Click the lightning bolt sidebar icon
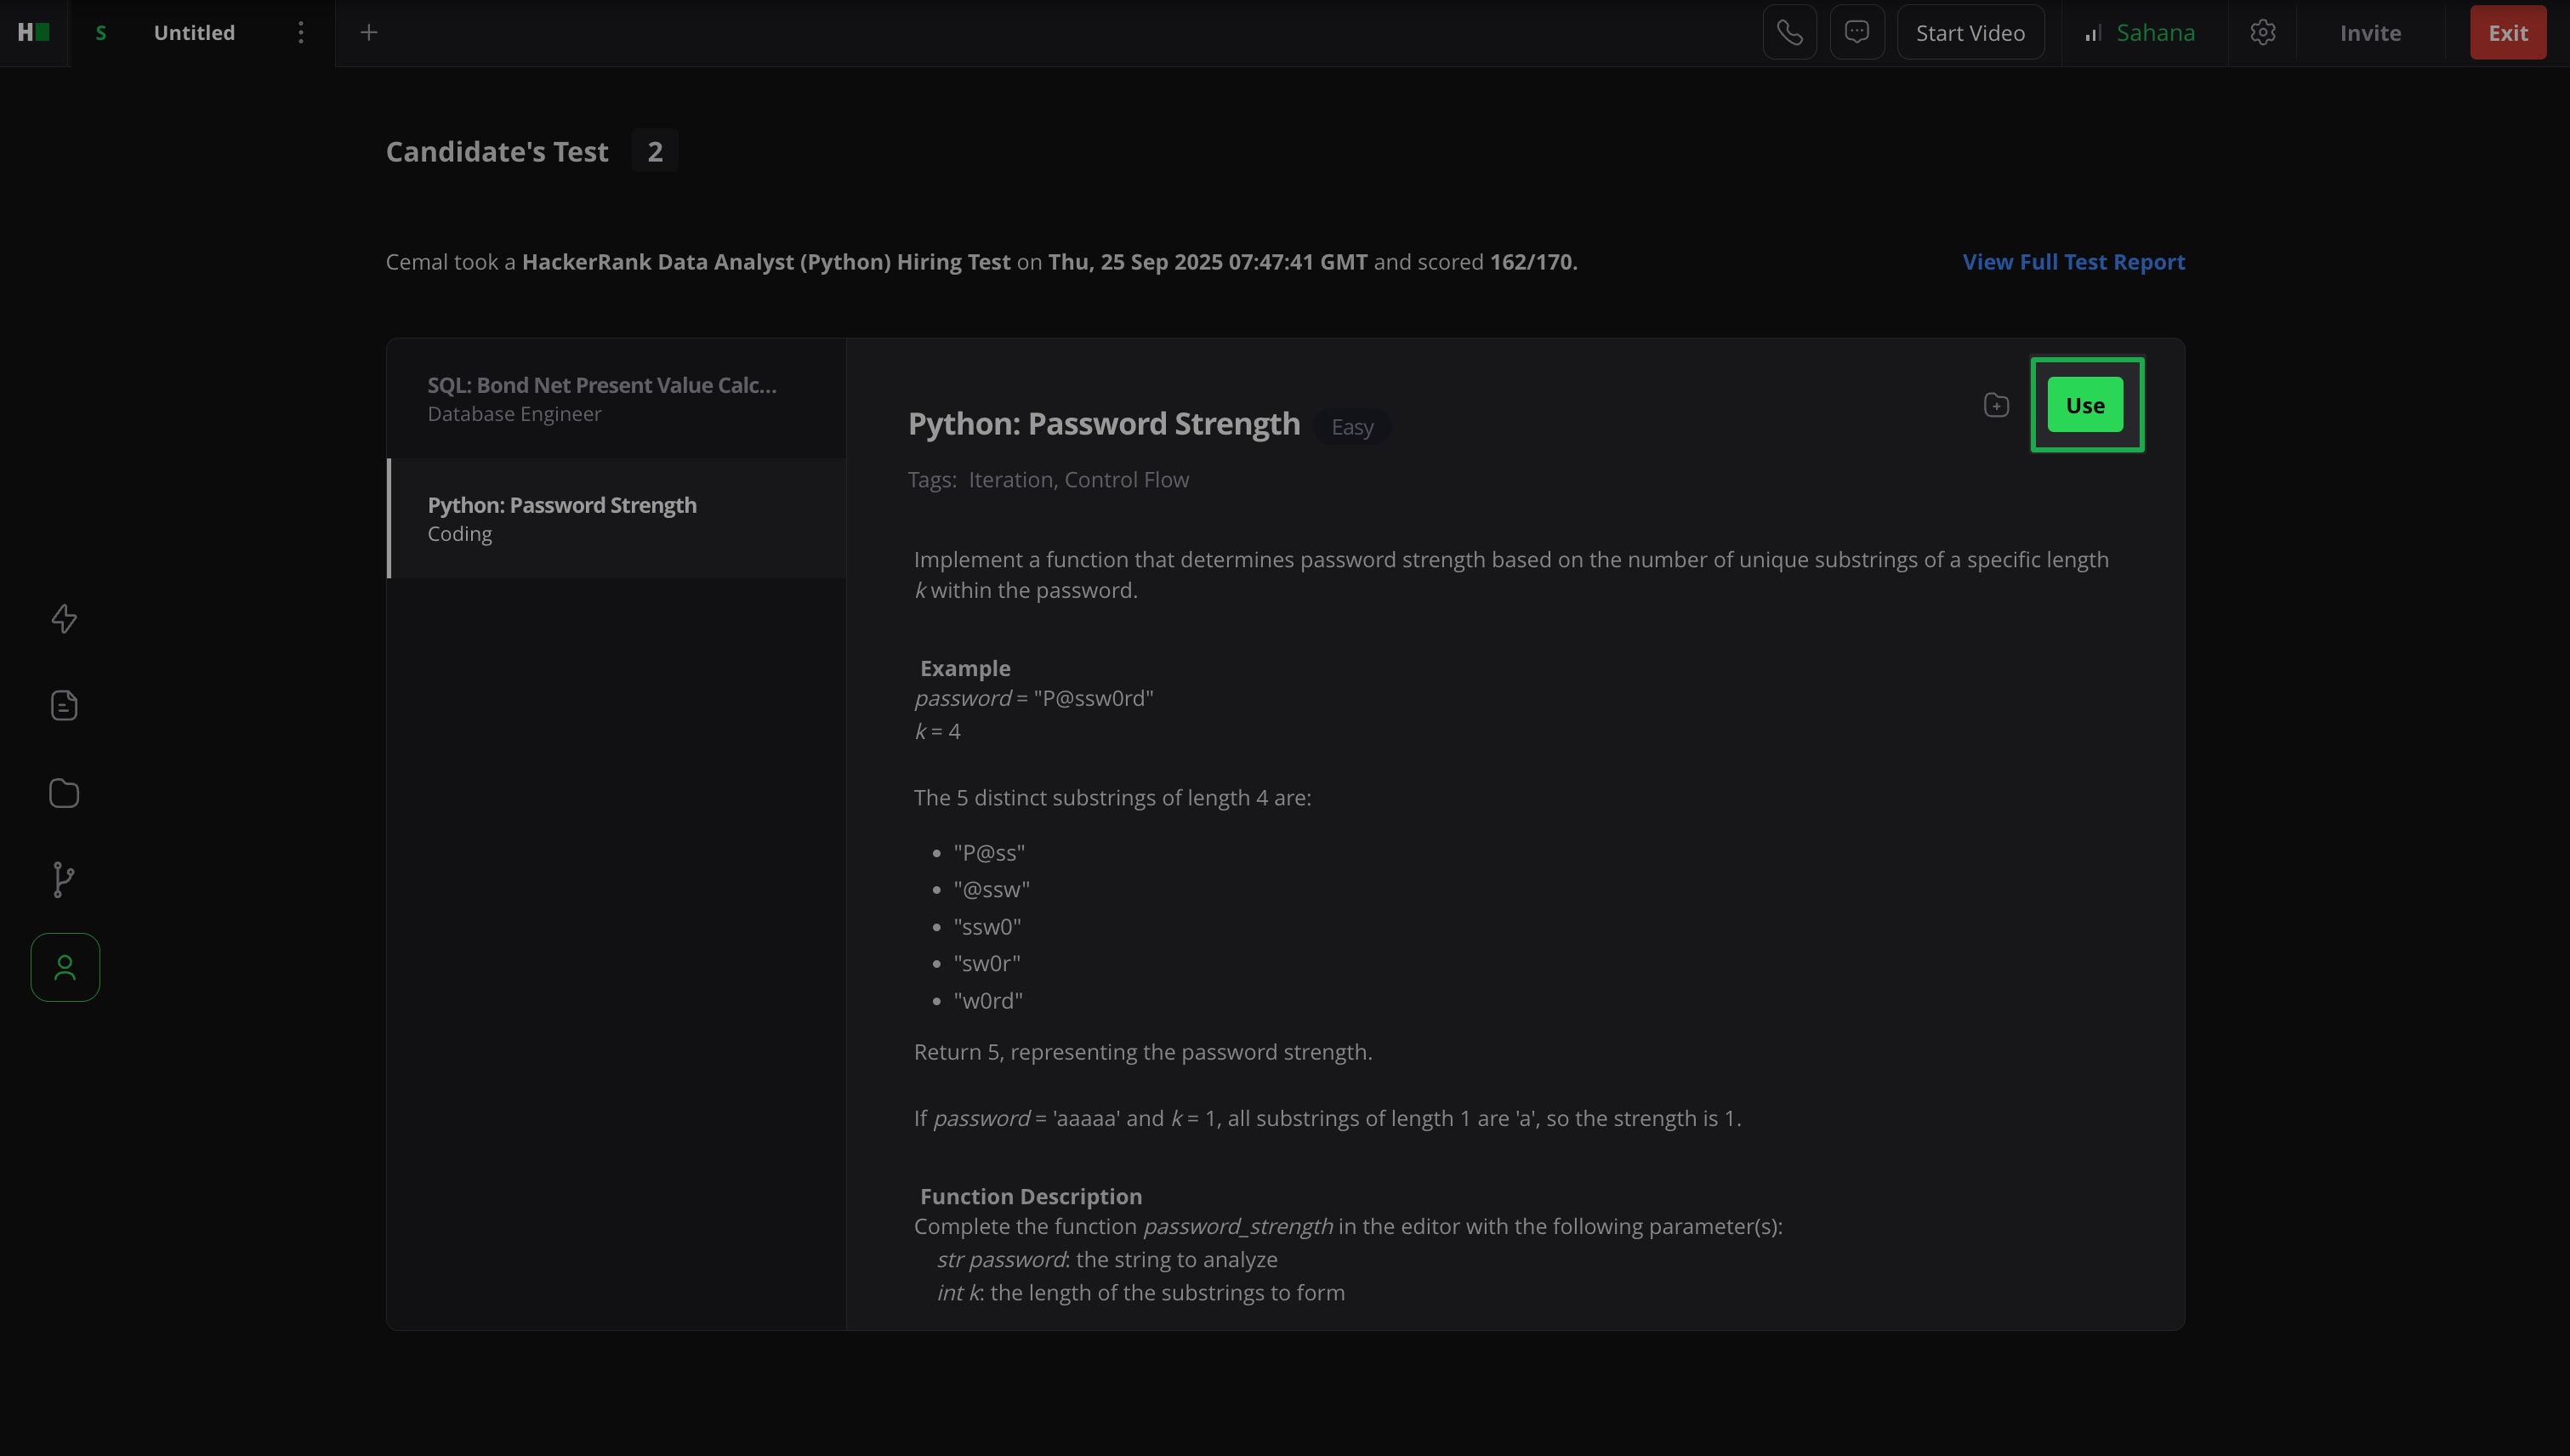 coord(64,619)
